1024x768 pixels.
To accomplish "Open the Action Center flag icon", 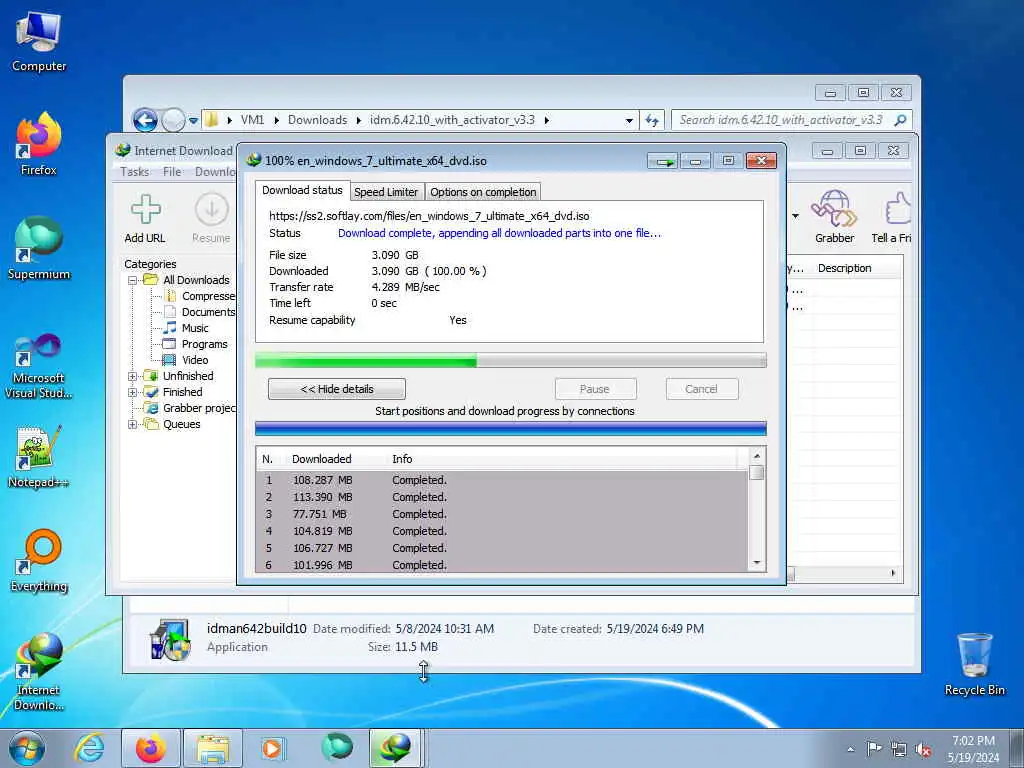I will [x=874, y=748].
